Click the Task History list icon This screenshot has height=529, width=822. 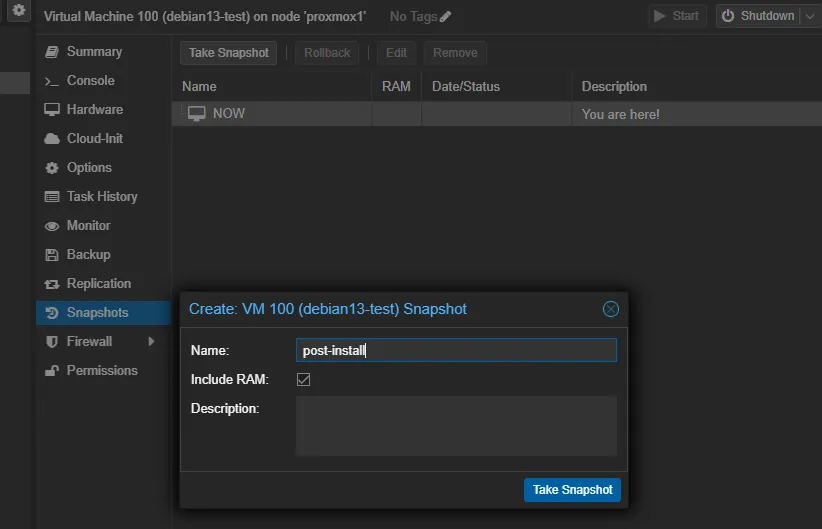[51, 197]
